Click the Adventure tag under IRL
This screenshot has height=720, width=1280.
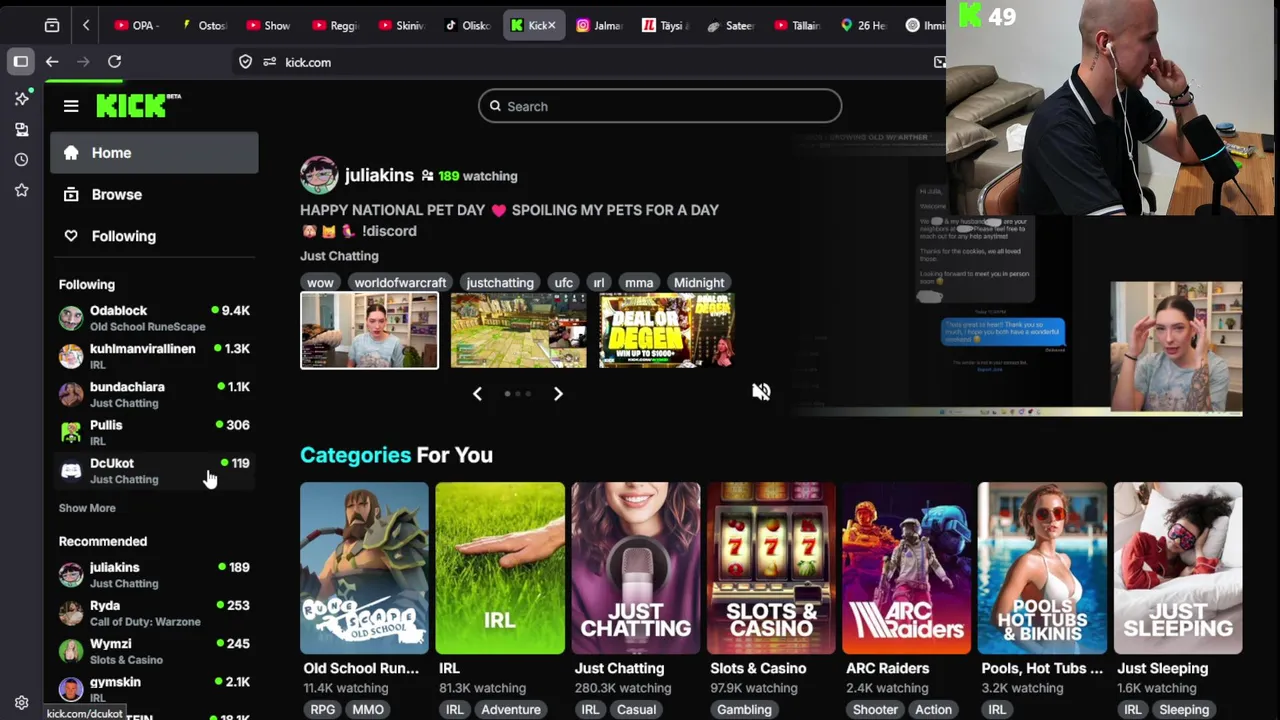[511, 709]
